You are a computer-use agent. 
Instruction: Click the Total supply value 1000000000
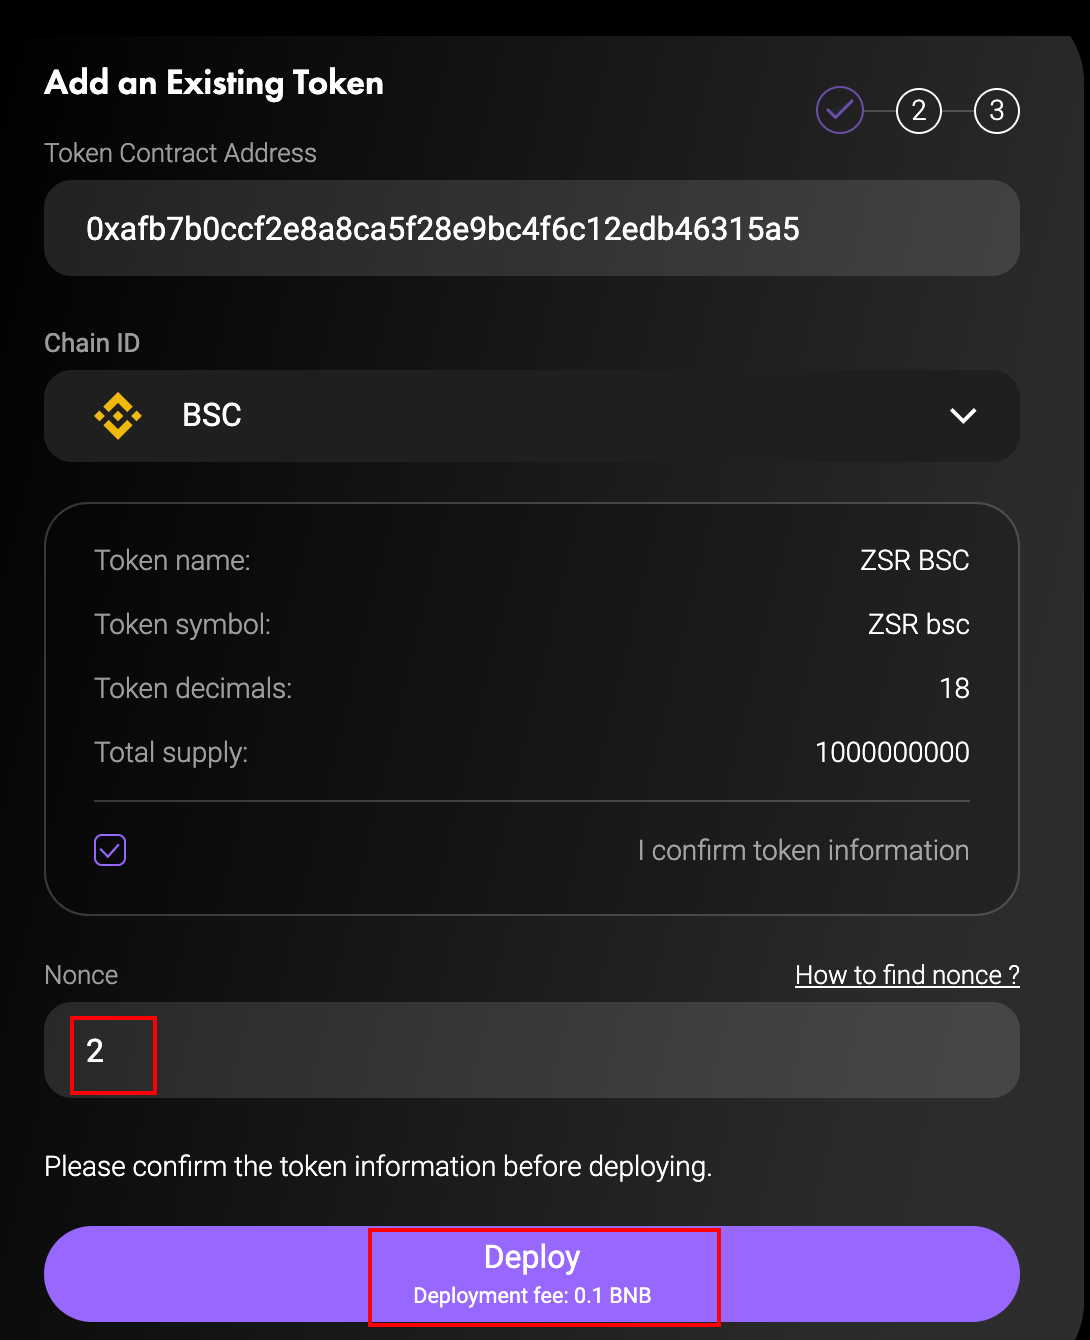892,752
